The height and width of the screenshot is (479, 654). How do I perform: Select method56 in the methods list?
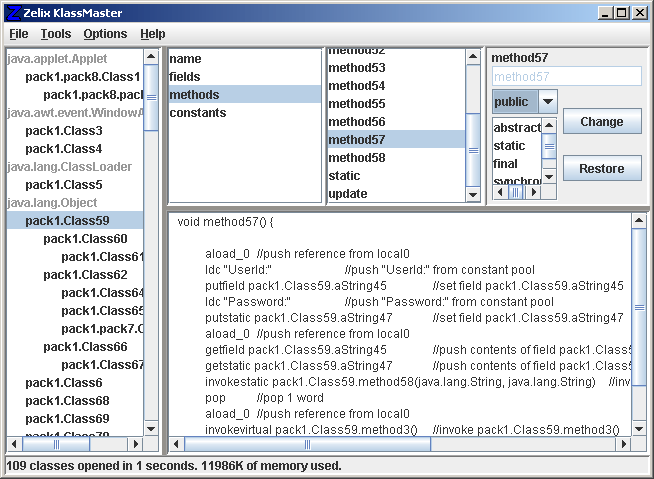(x=396, y=121)
